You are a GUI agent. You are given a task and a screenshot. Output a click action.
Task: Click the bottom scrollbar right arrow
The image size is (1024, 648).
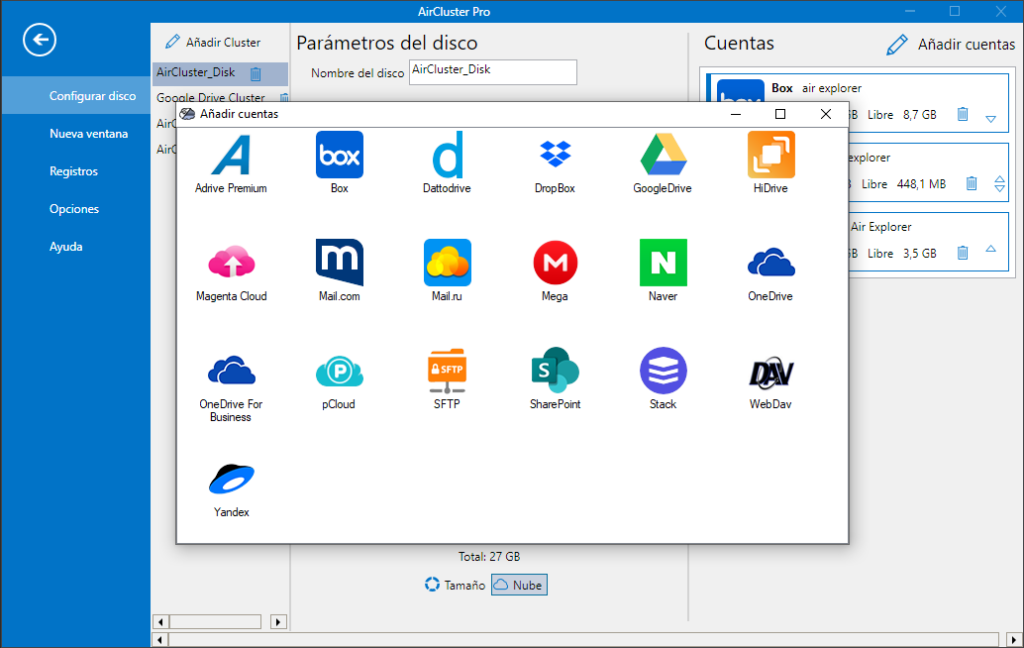(x=1013, y=640)
